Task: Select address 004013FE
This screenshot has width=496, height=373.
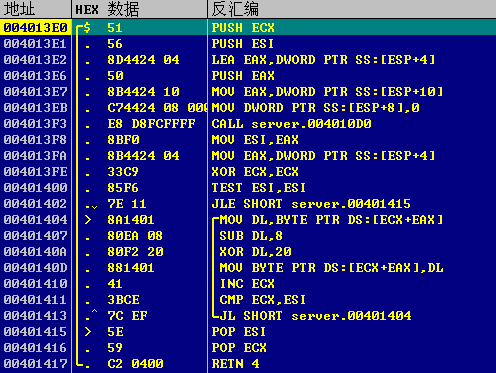Action: pyautogui.click(x=35, y=172)
